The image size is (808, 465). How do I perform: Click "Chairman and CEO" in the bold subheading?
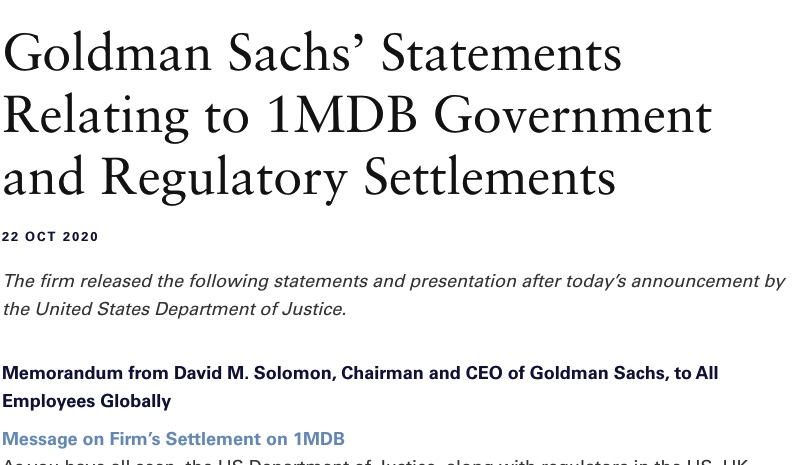pos(422,373)
